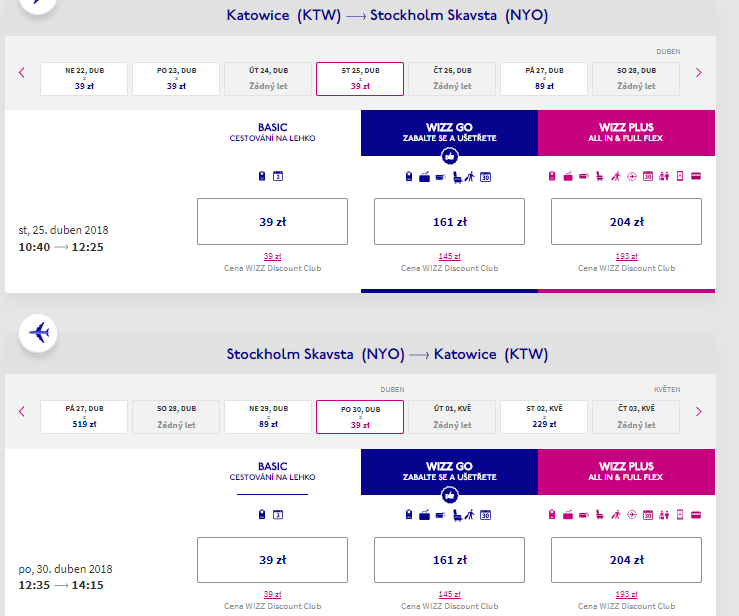
Task: Click the airplane icon beside the Stockholm–Katowice route
Action: 39,332
